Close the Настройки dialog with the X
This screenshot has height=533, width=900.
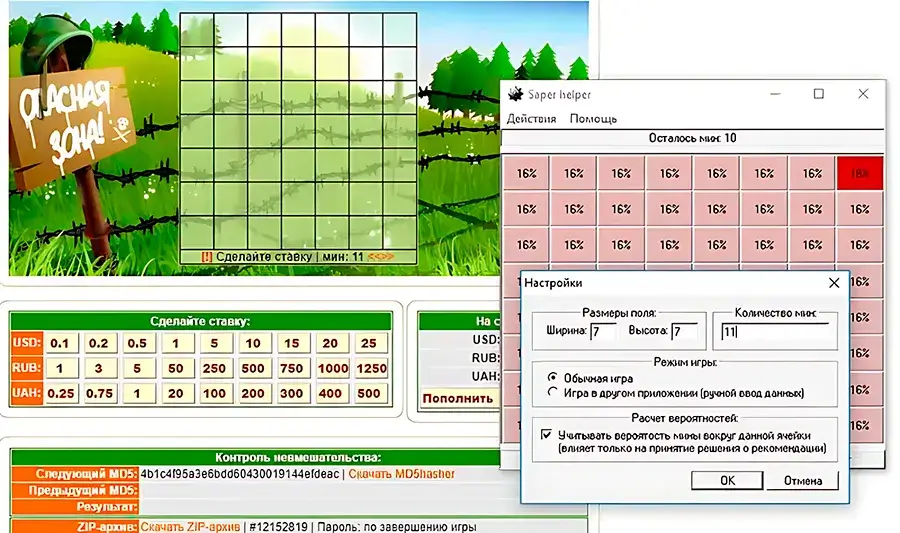point(834,283)
